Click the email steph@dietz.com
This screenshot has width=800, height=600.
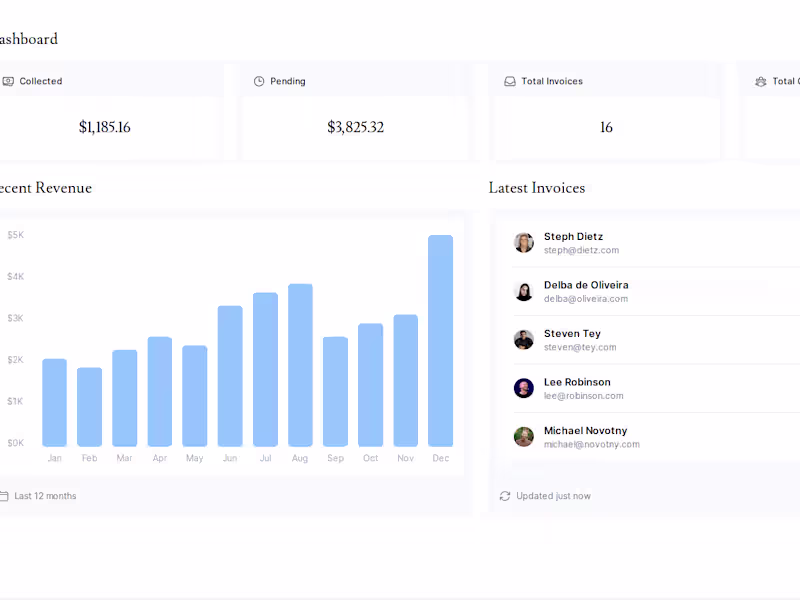click(582, 251)
